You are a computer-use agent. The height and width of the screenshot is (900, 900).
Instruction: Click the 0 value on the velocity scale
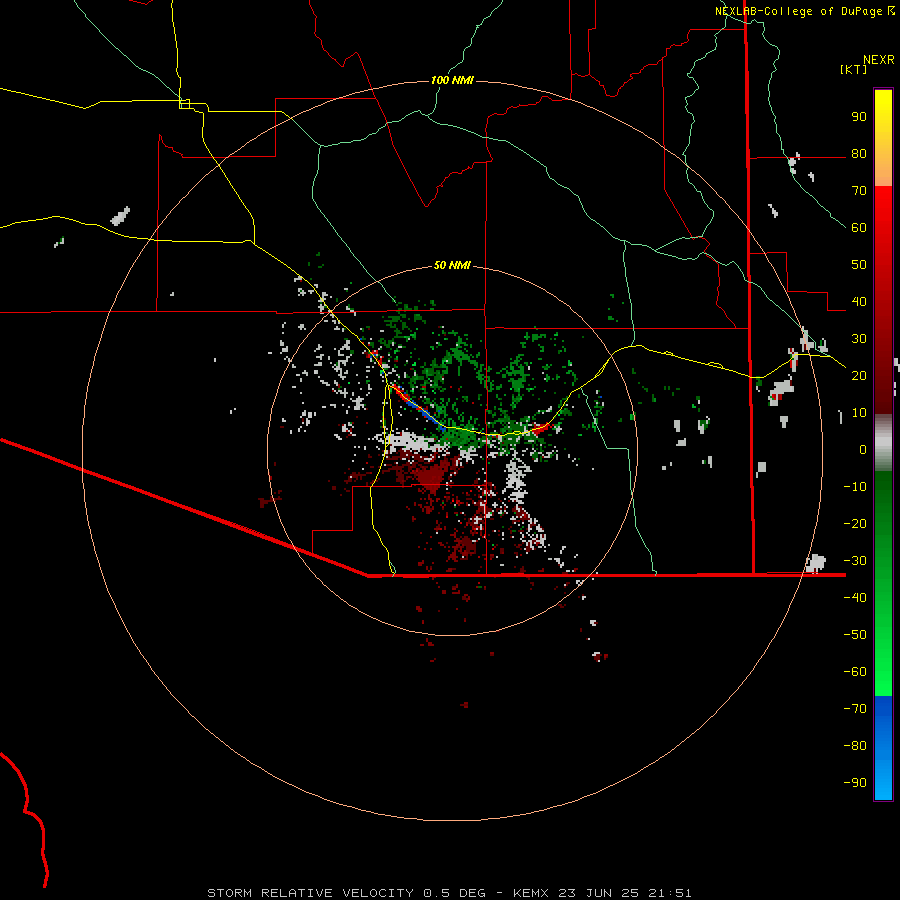click(863, 449)
